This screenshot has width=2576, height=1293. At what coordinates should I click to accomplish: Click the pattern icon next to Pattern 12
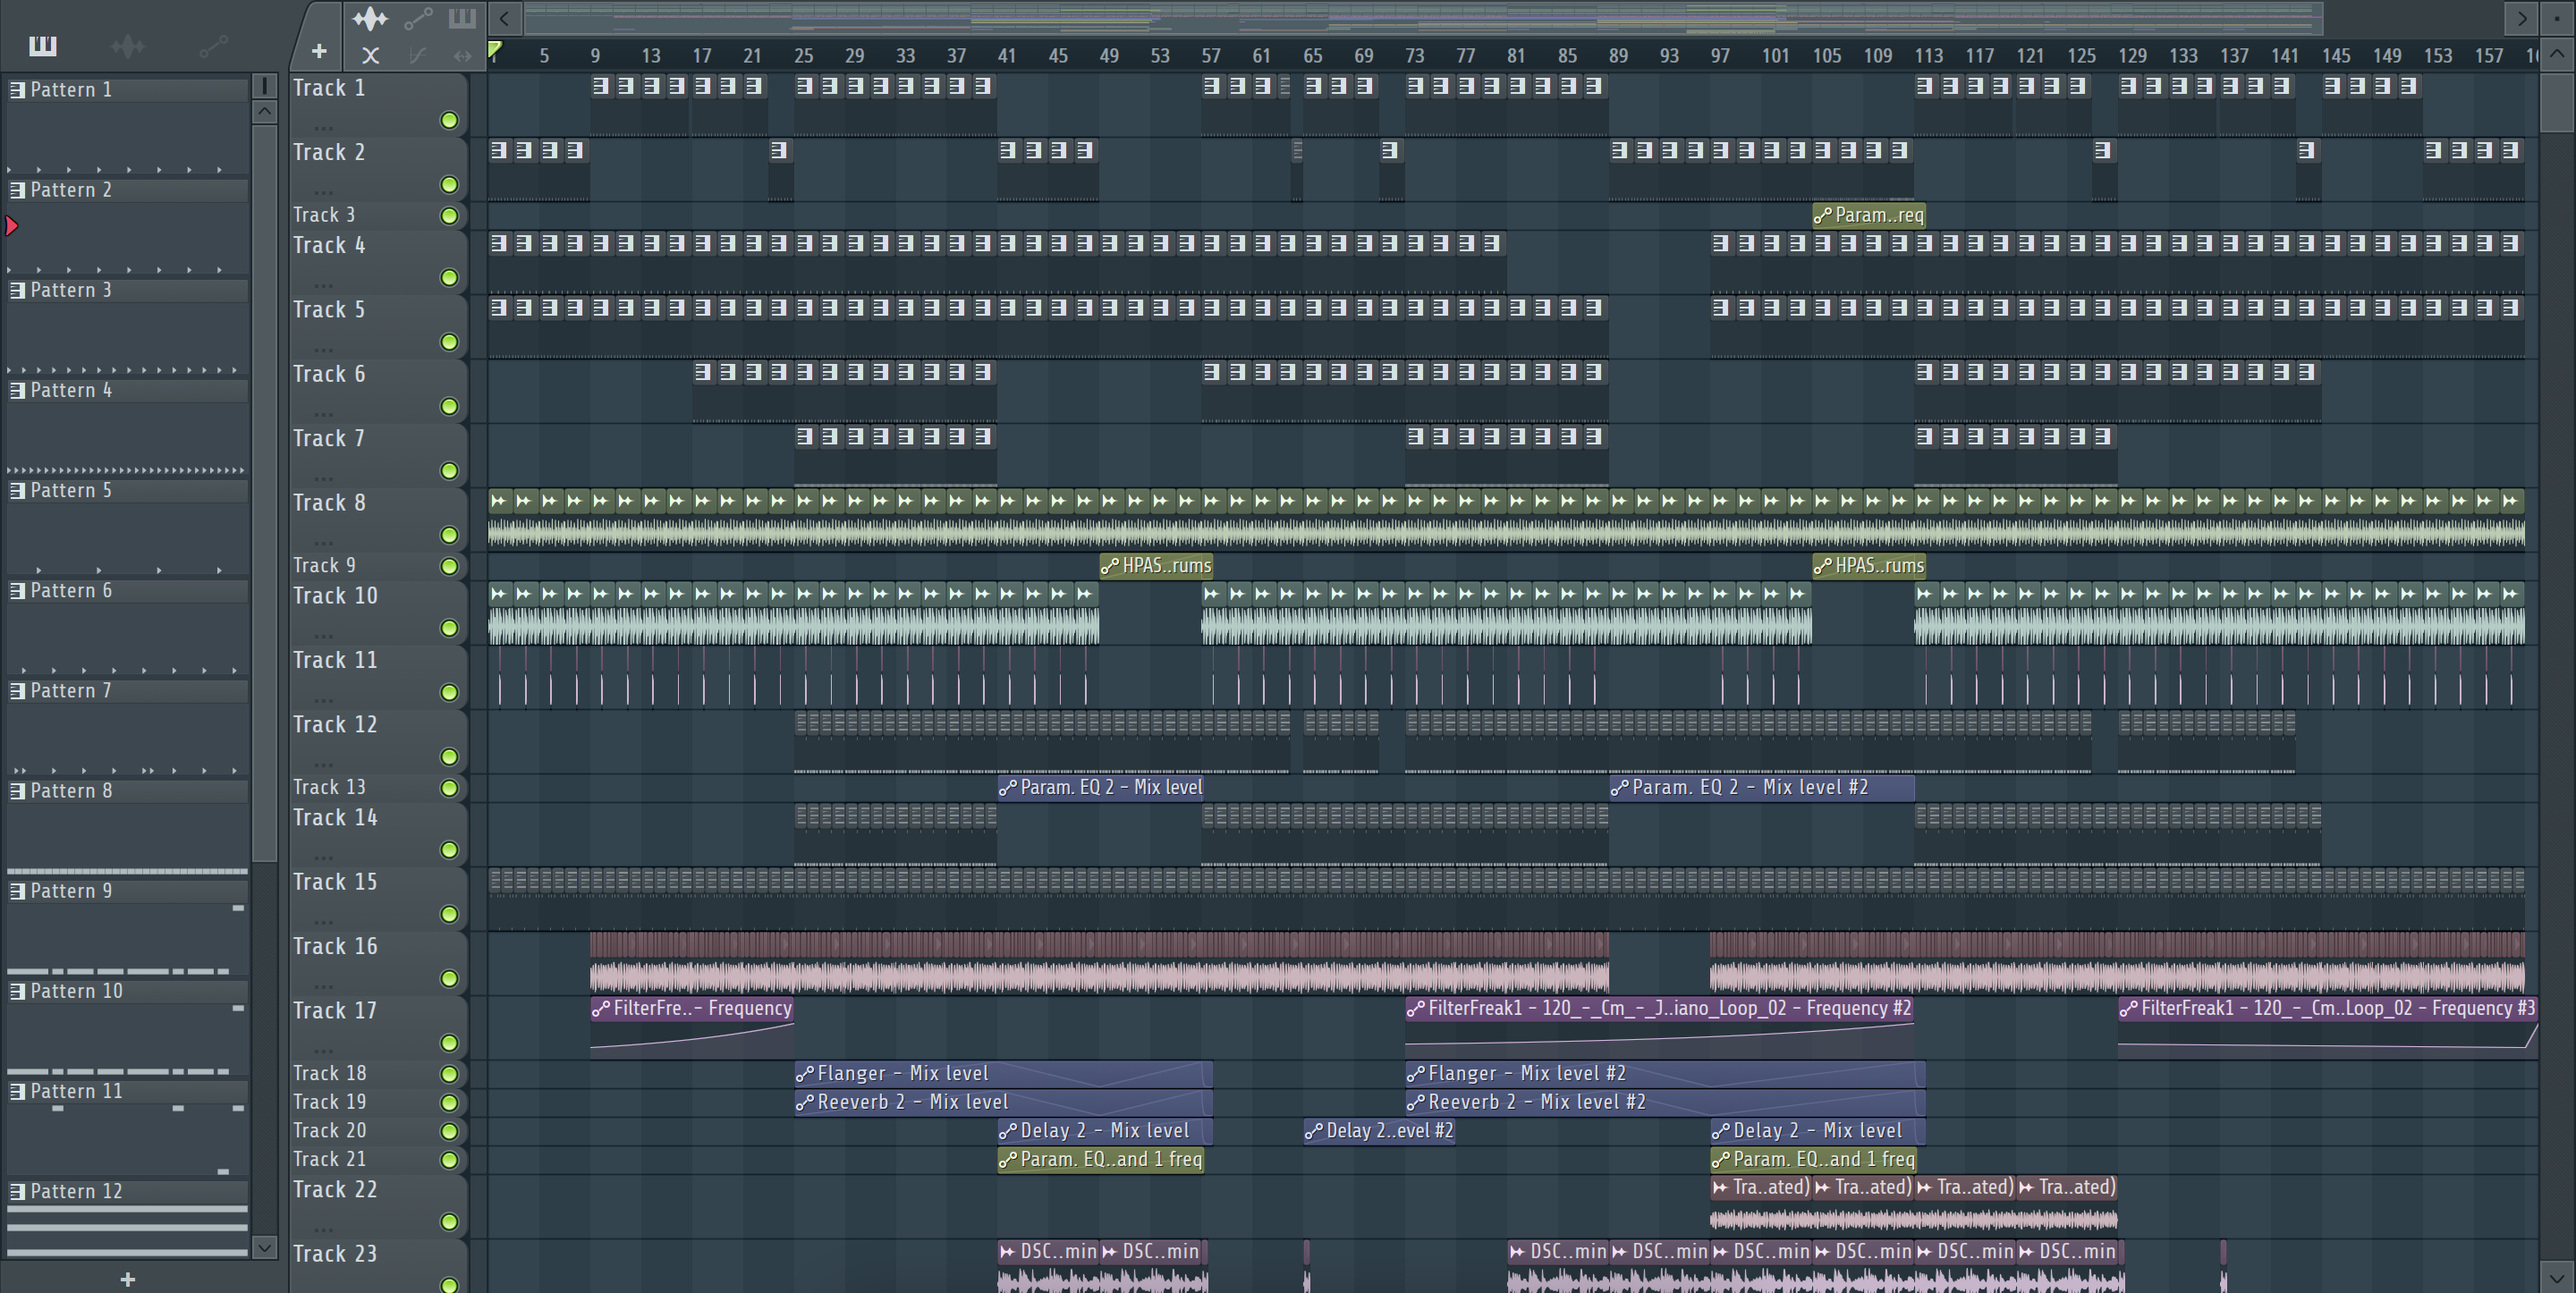[x=17, y=1192]
